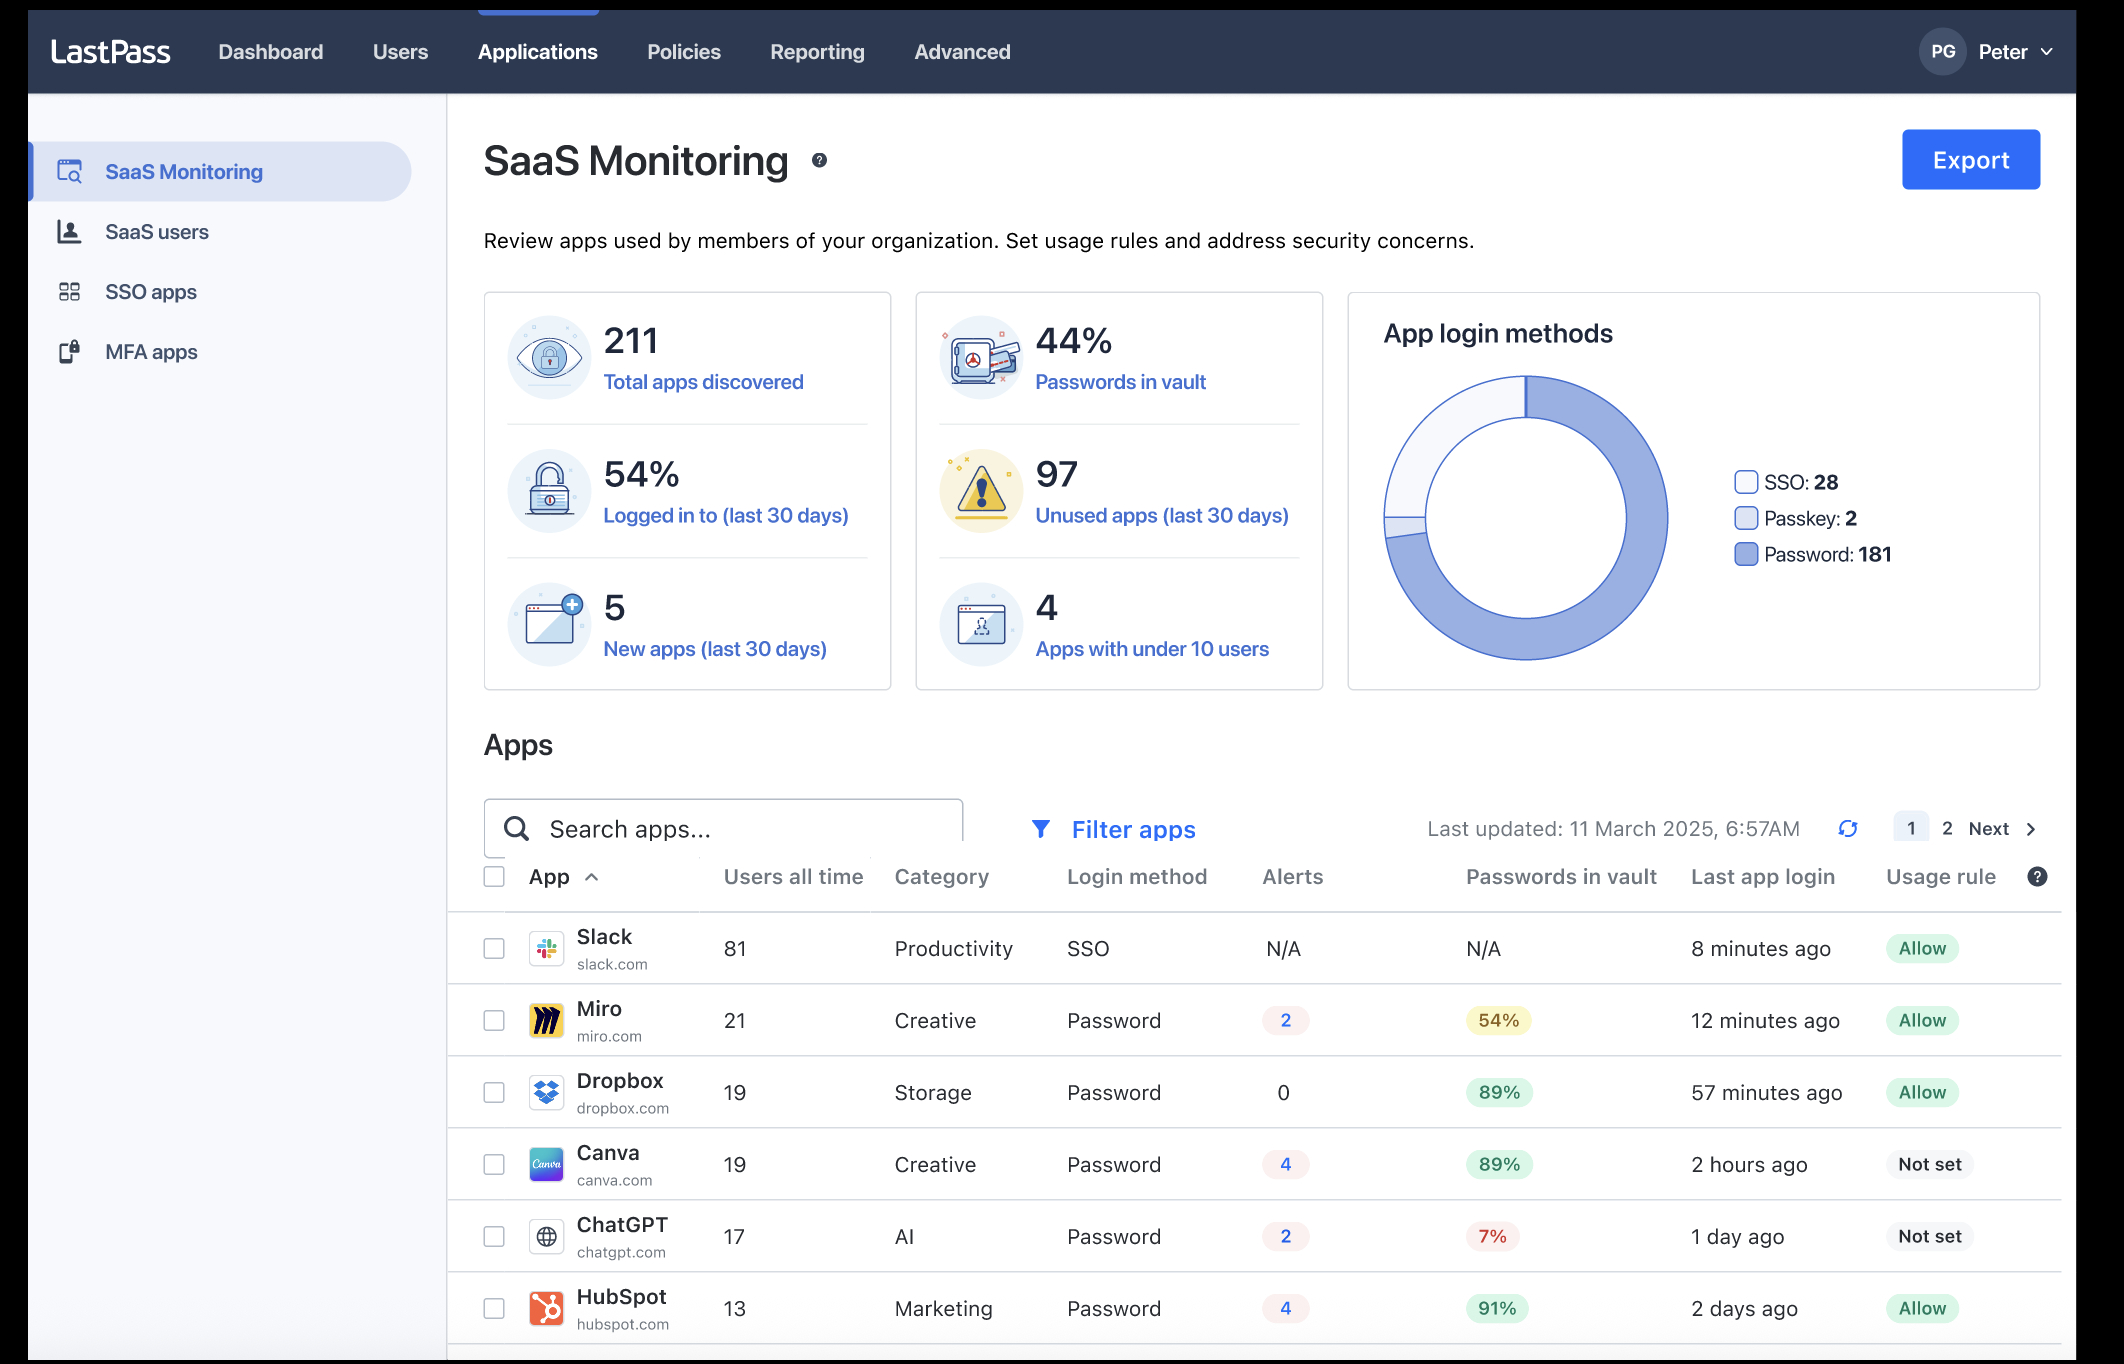The width and height of the screenshot is (2124, 1364).
Task: Click the help icon beside SaaS Monitoring title
Action: coord(819,161)
